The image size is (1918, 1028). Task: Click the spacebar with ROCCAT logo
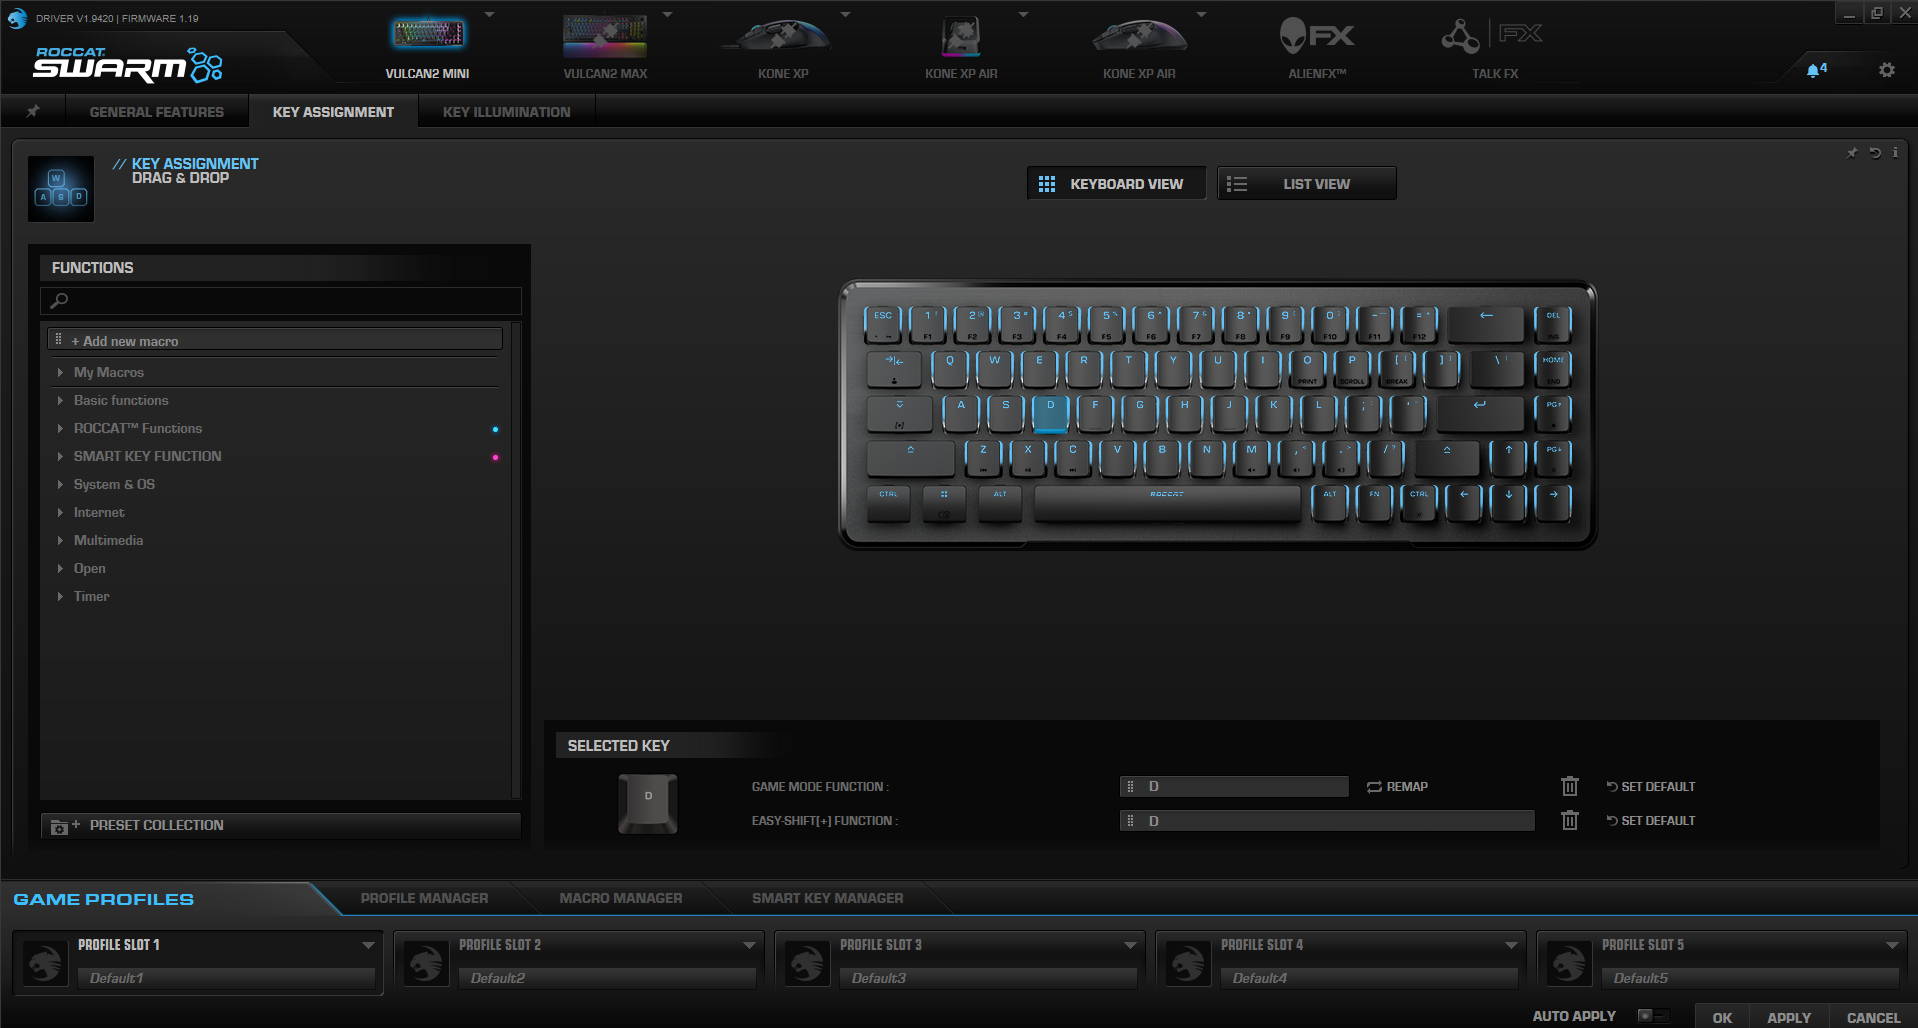1167,503
